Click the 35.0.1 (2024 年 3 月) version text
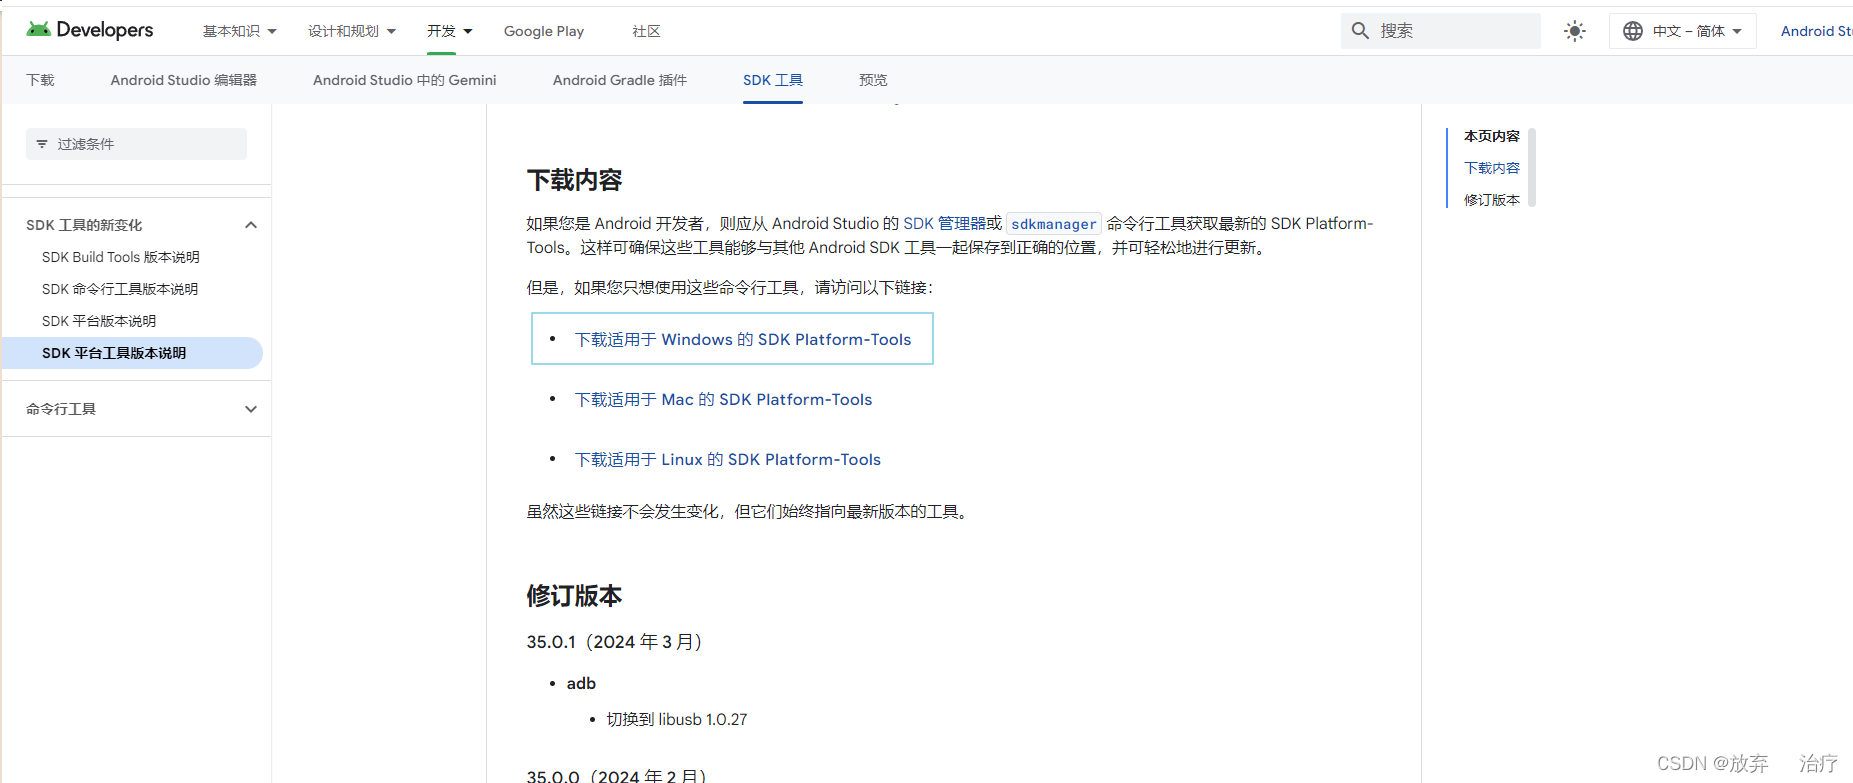 (x=615, y=642)
